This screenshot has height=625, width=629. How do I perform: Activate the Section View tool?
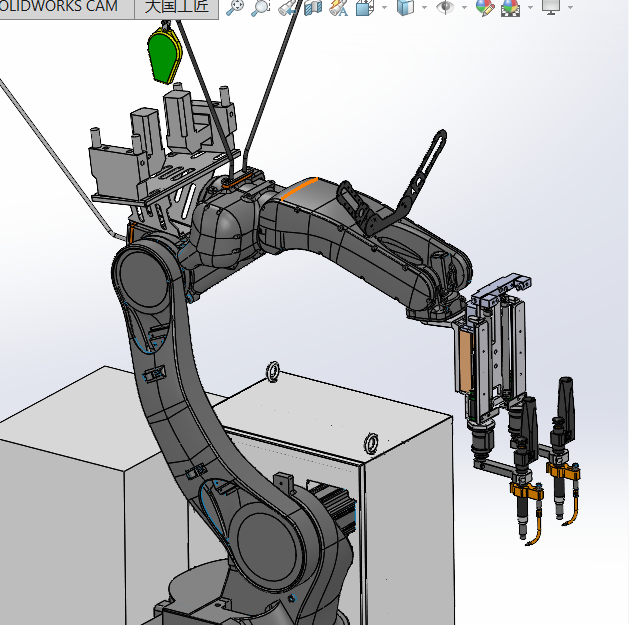click(x=313, y=7)
